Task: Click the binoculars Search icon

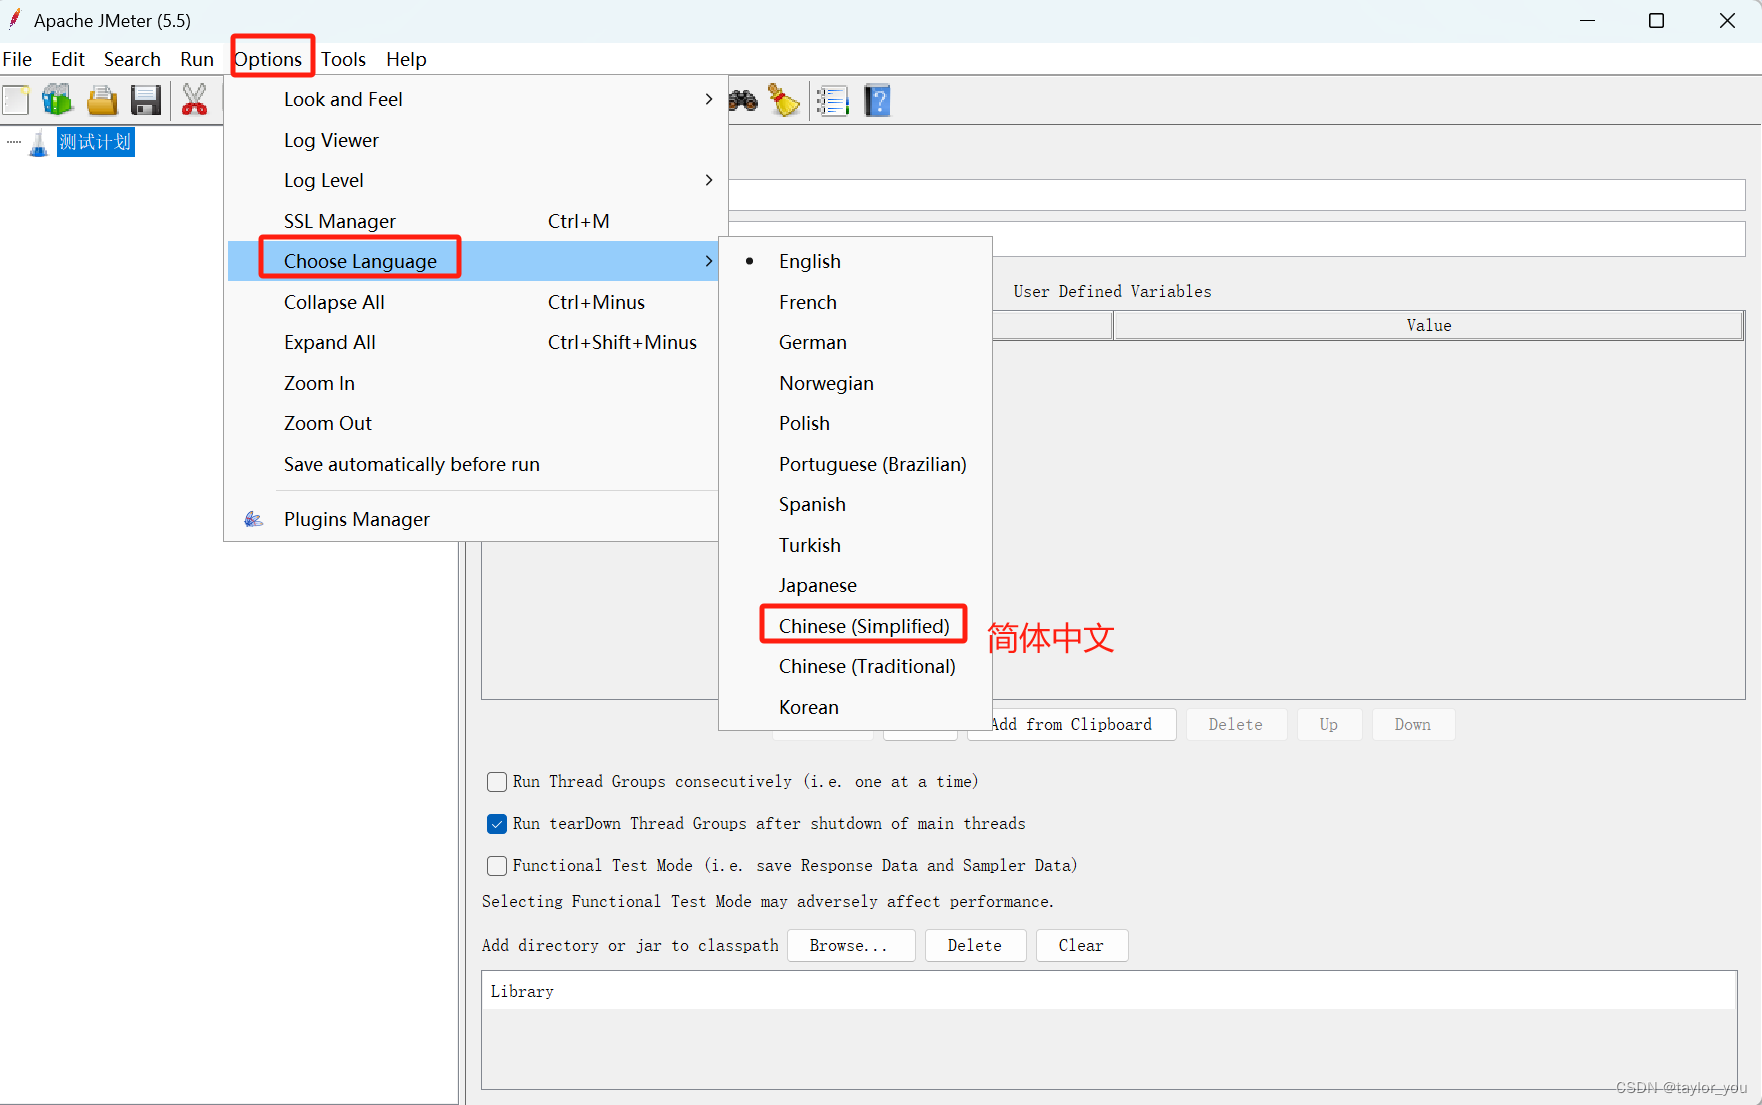Action: click(x=743, y=100)
